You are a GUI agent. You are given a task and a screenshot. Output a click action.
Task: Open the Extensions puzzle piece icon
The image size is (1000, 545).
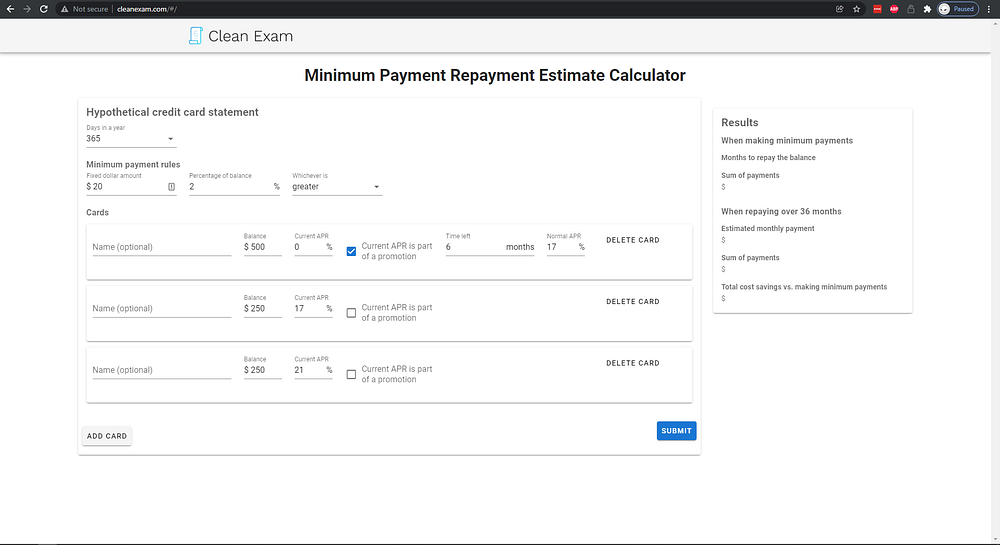click(x=927, y=9)
